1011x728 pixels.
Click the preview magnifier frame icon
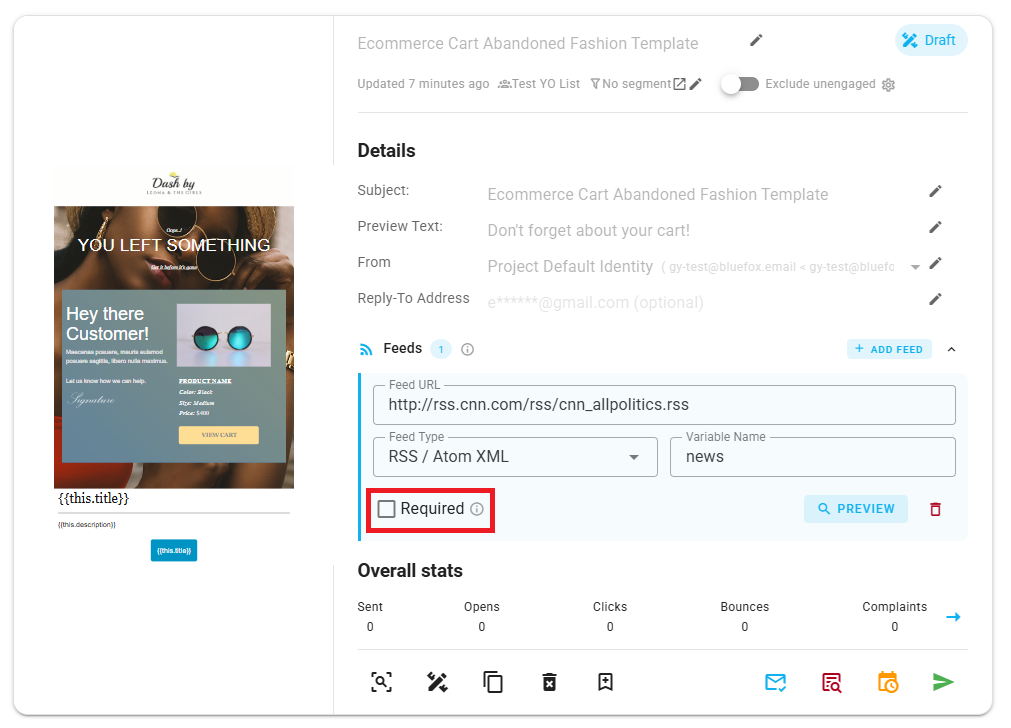point(382,682)
